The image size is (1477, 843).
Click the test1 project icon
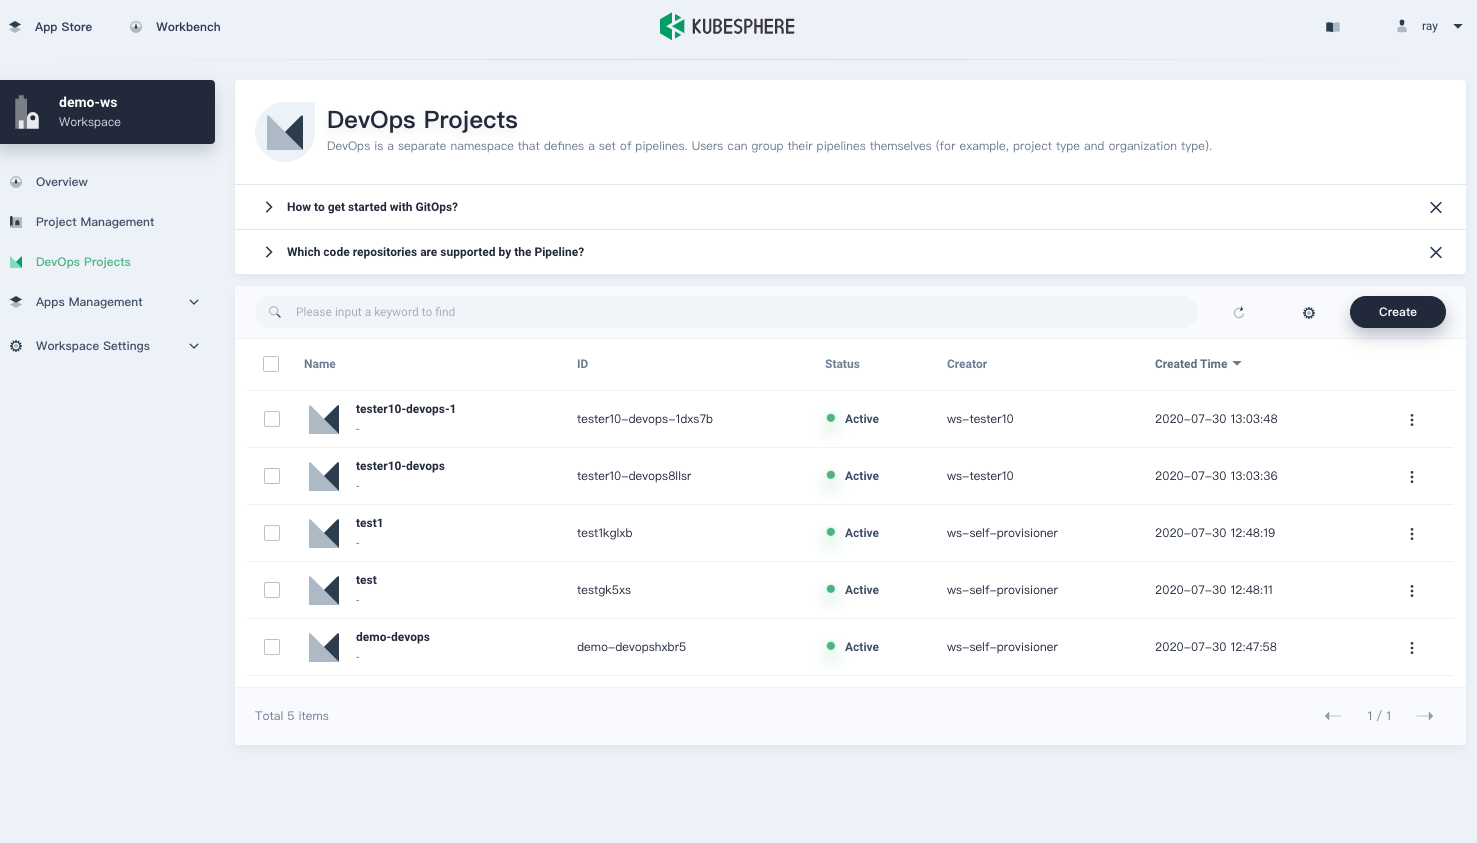tap(324, 533)
